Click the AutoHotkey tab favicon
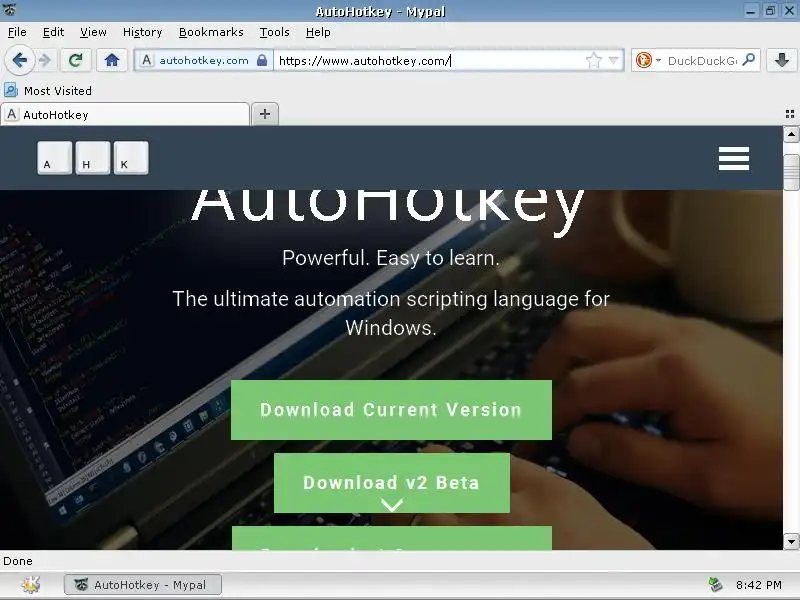Screen dimensions: 800x600 [12, 114]
